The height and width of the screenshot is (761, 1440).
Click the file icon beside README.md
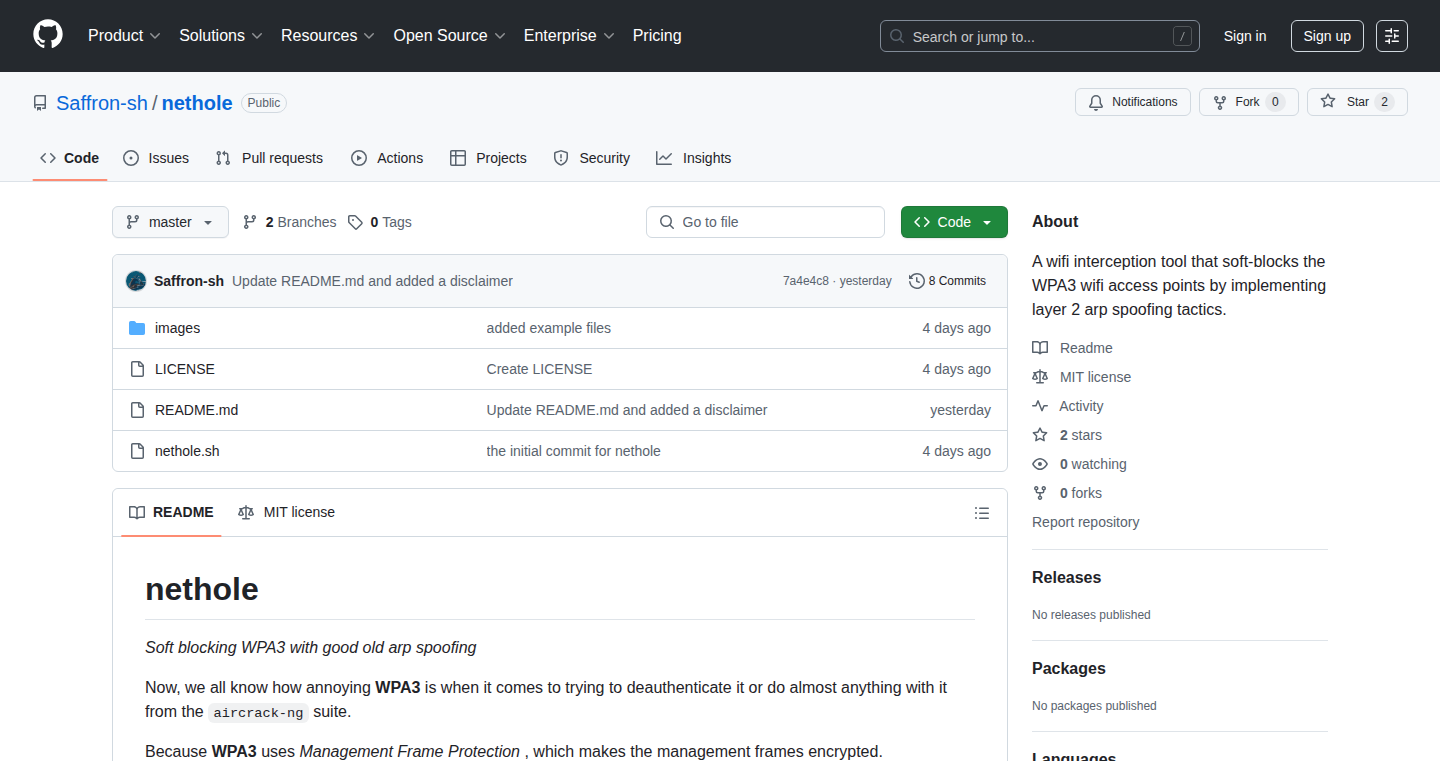coord(137,410)
